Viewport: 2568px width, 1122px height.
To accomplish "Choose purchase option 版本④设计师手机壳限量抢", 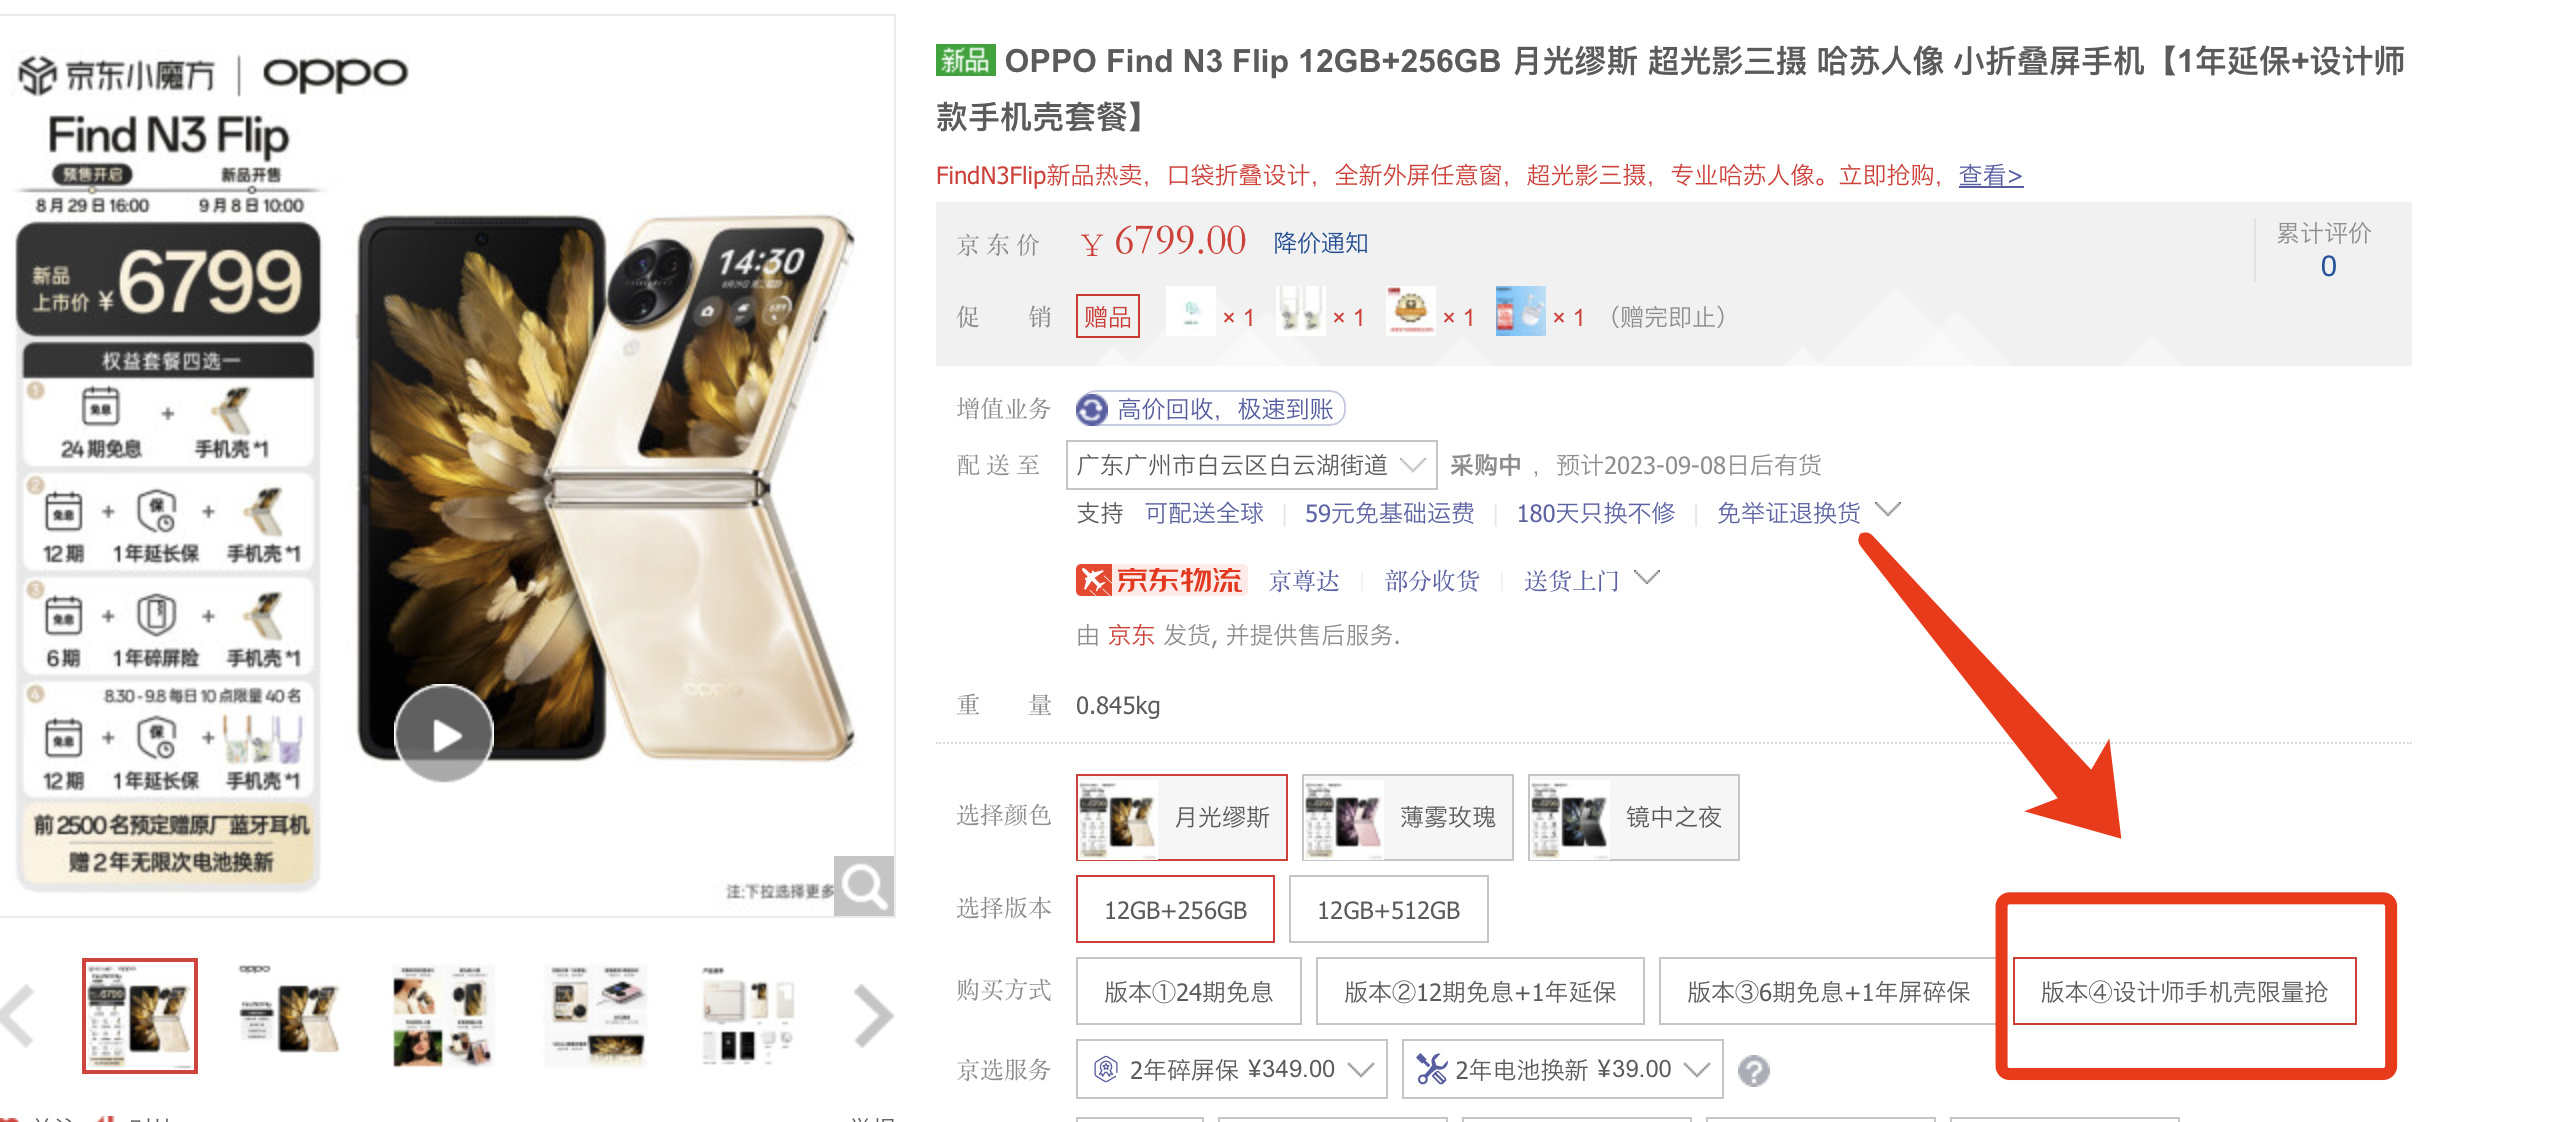I will 2184,991.
